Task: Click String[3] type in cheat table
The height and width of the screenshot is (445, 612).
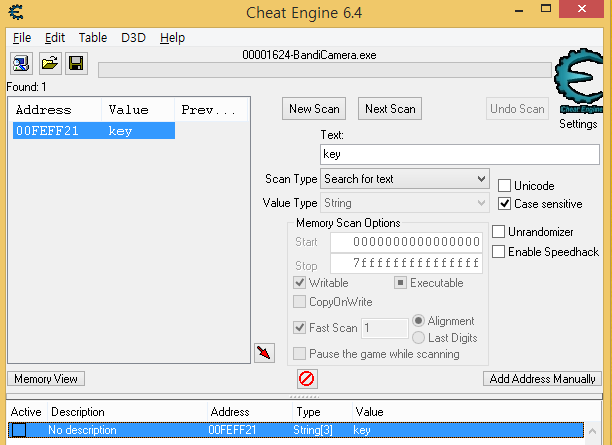Action: (313, 430)
